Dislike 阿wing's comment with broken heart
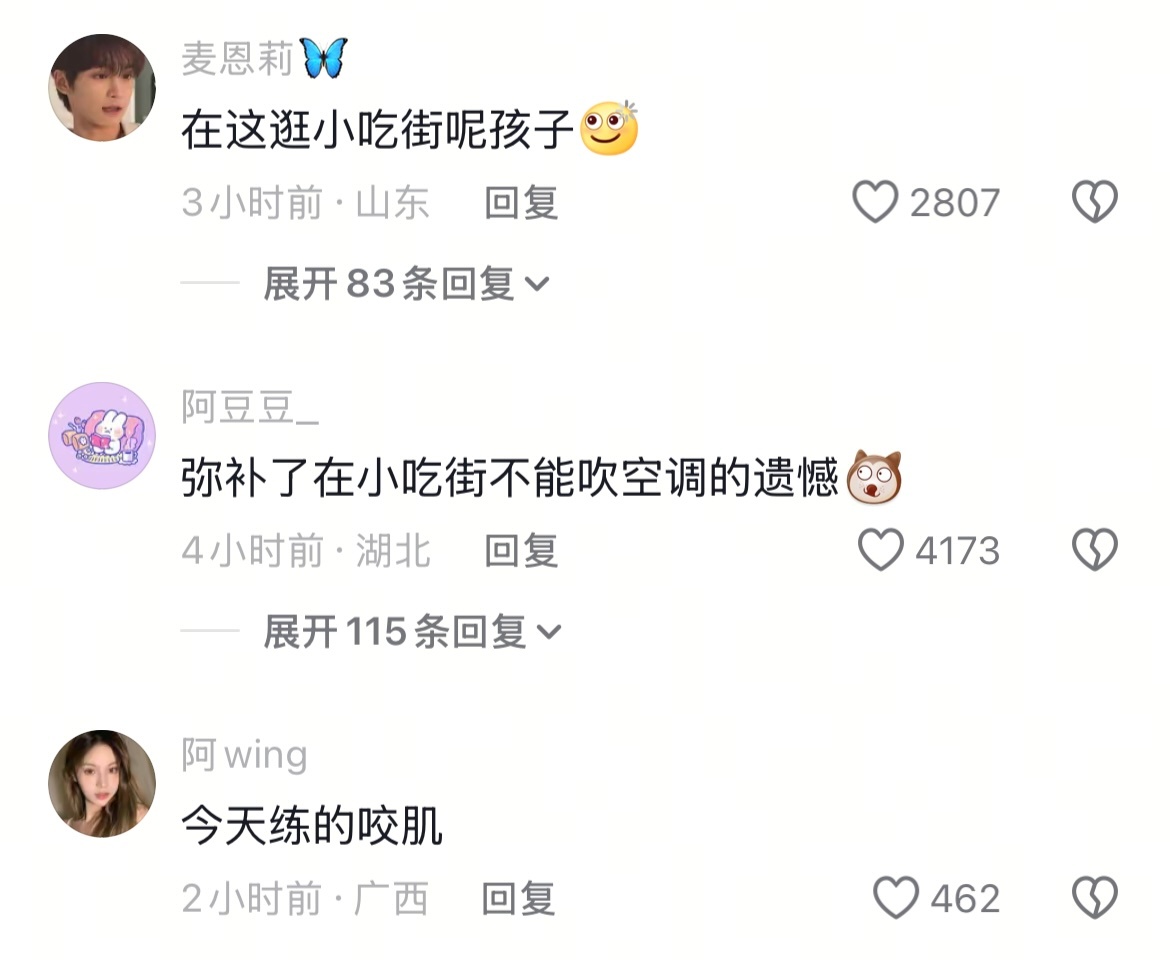 1094,897
